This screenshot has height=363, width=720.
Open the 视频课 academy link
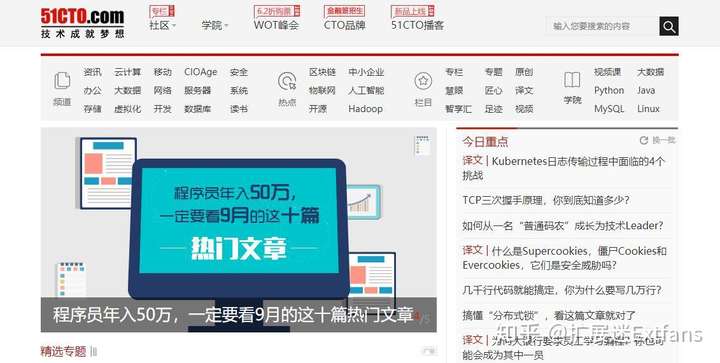click(608, 72)
